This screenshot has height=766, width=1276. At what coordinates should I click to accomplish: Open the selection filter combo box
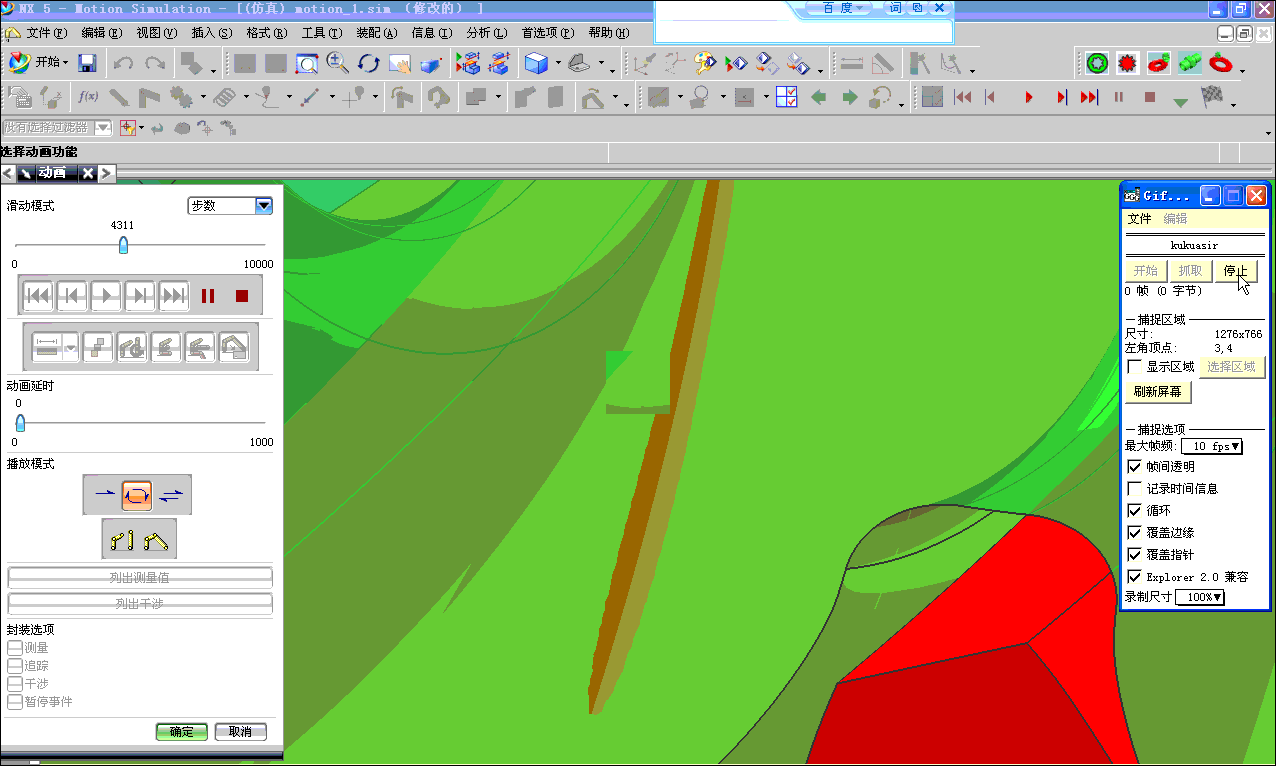pyautogui.click(x=57, y=128)
